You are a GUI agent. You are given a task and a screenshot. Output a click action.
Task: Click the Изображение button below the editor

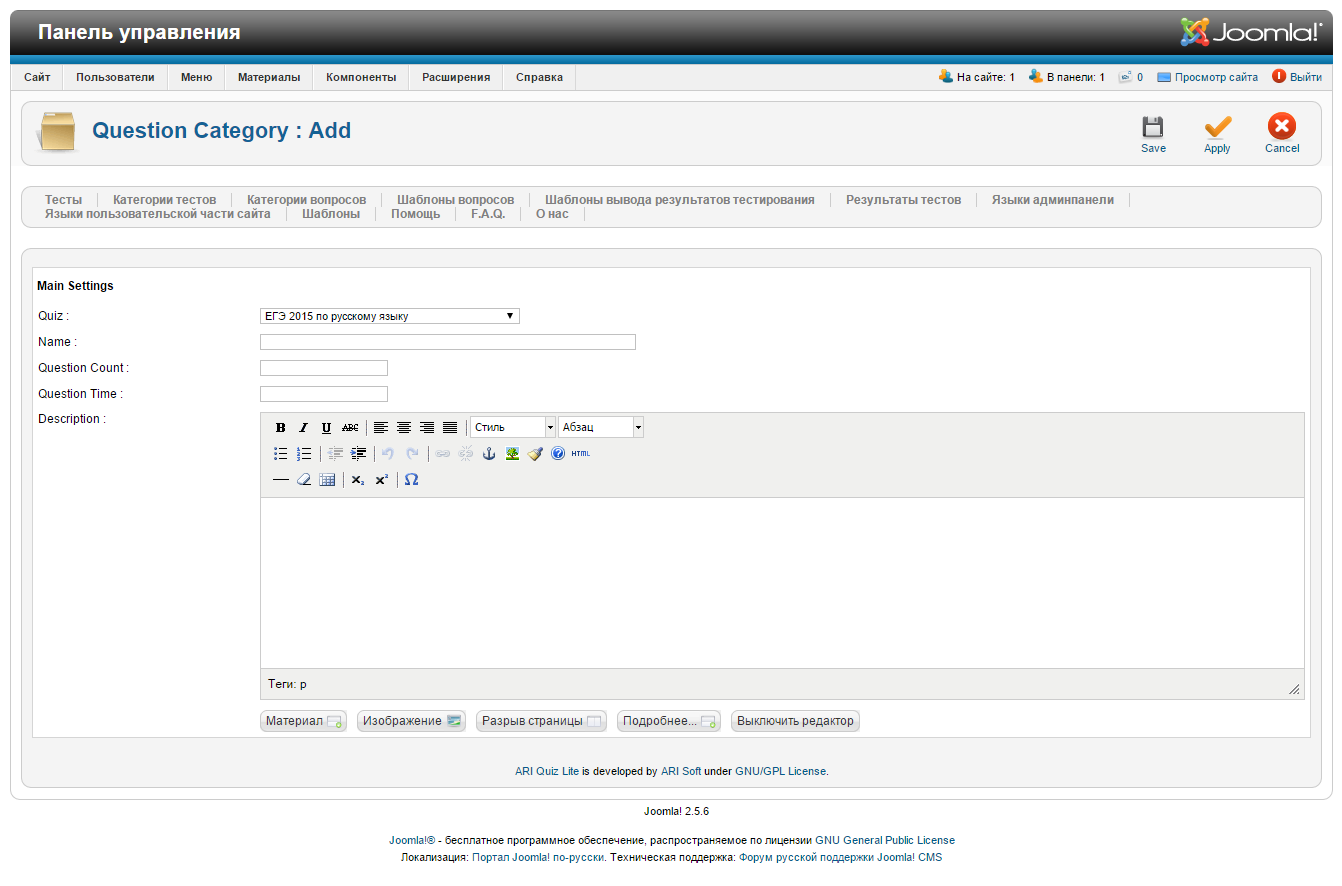411,721
